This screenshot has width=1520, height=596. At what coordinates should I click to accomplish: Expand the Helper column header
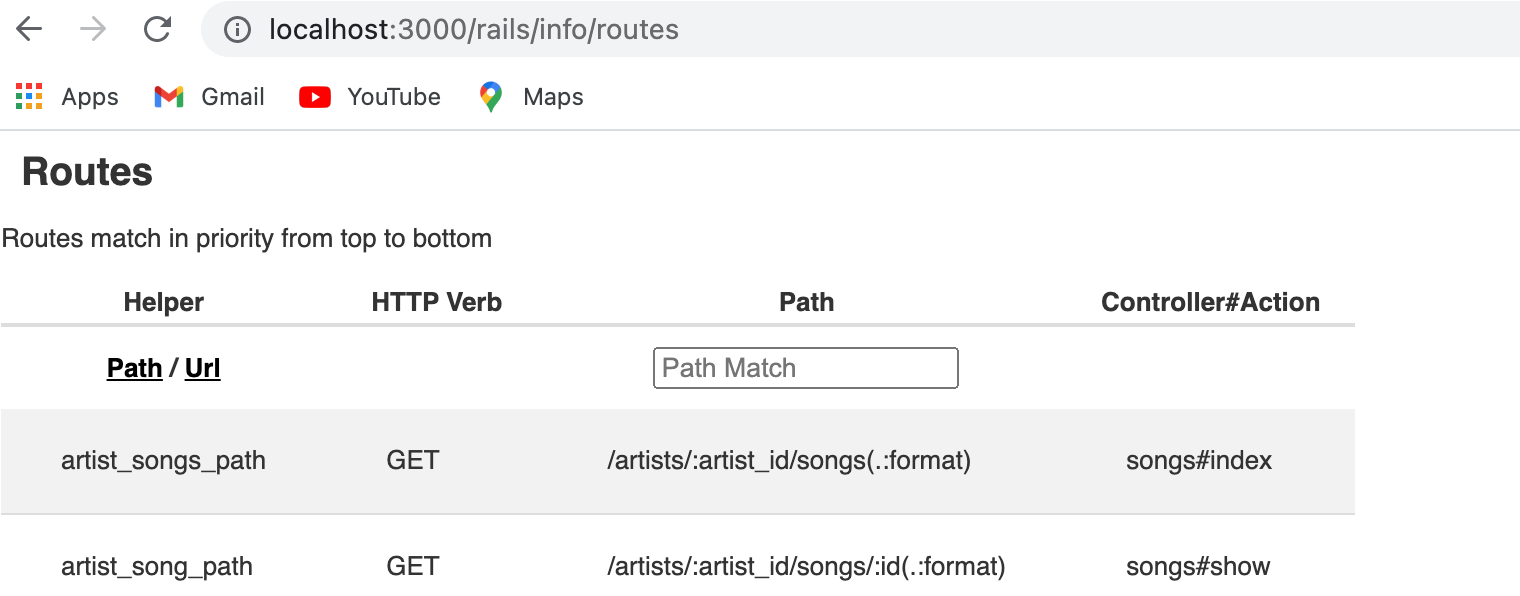pyautogui.click(x=163, y=301)
